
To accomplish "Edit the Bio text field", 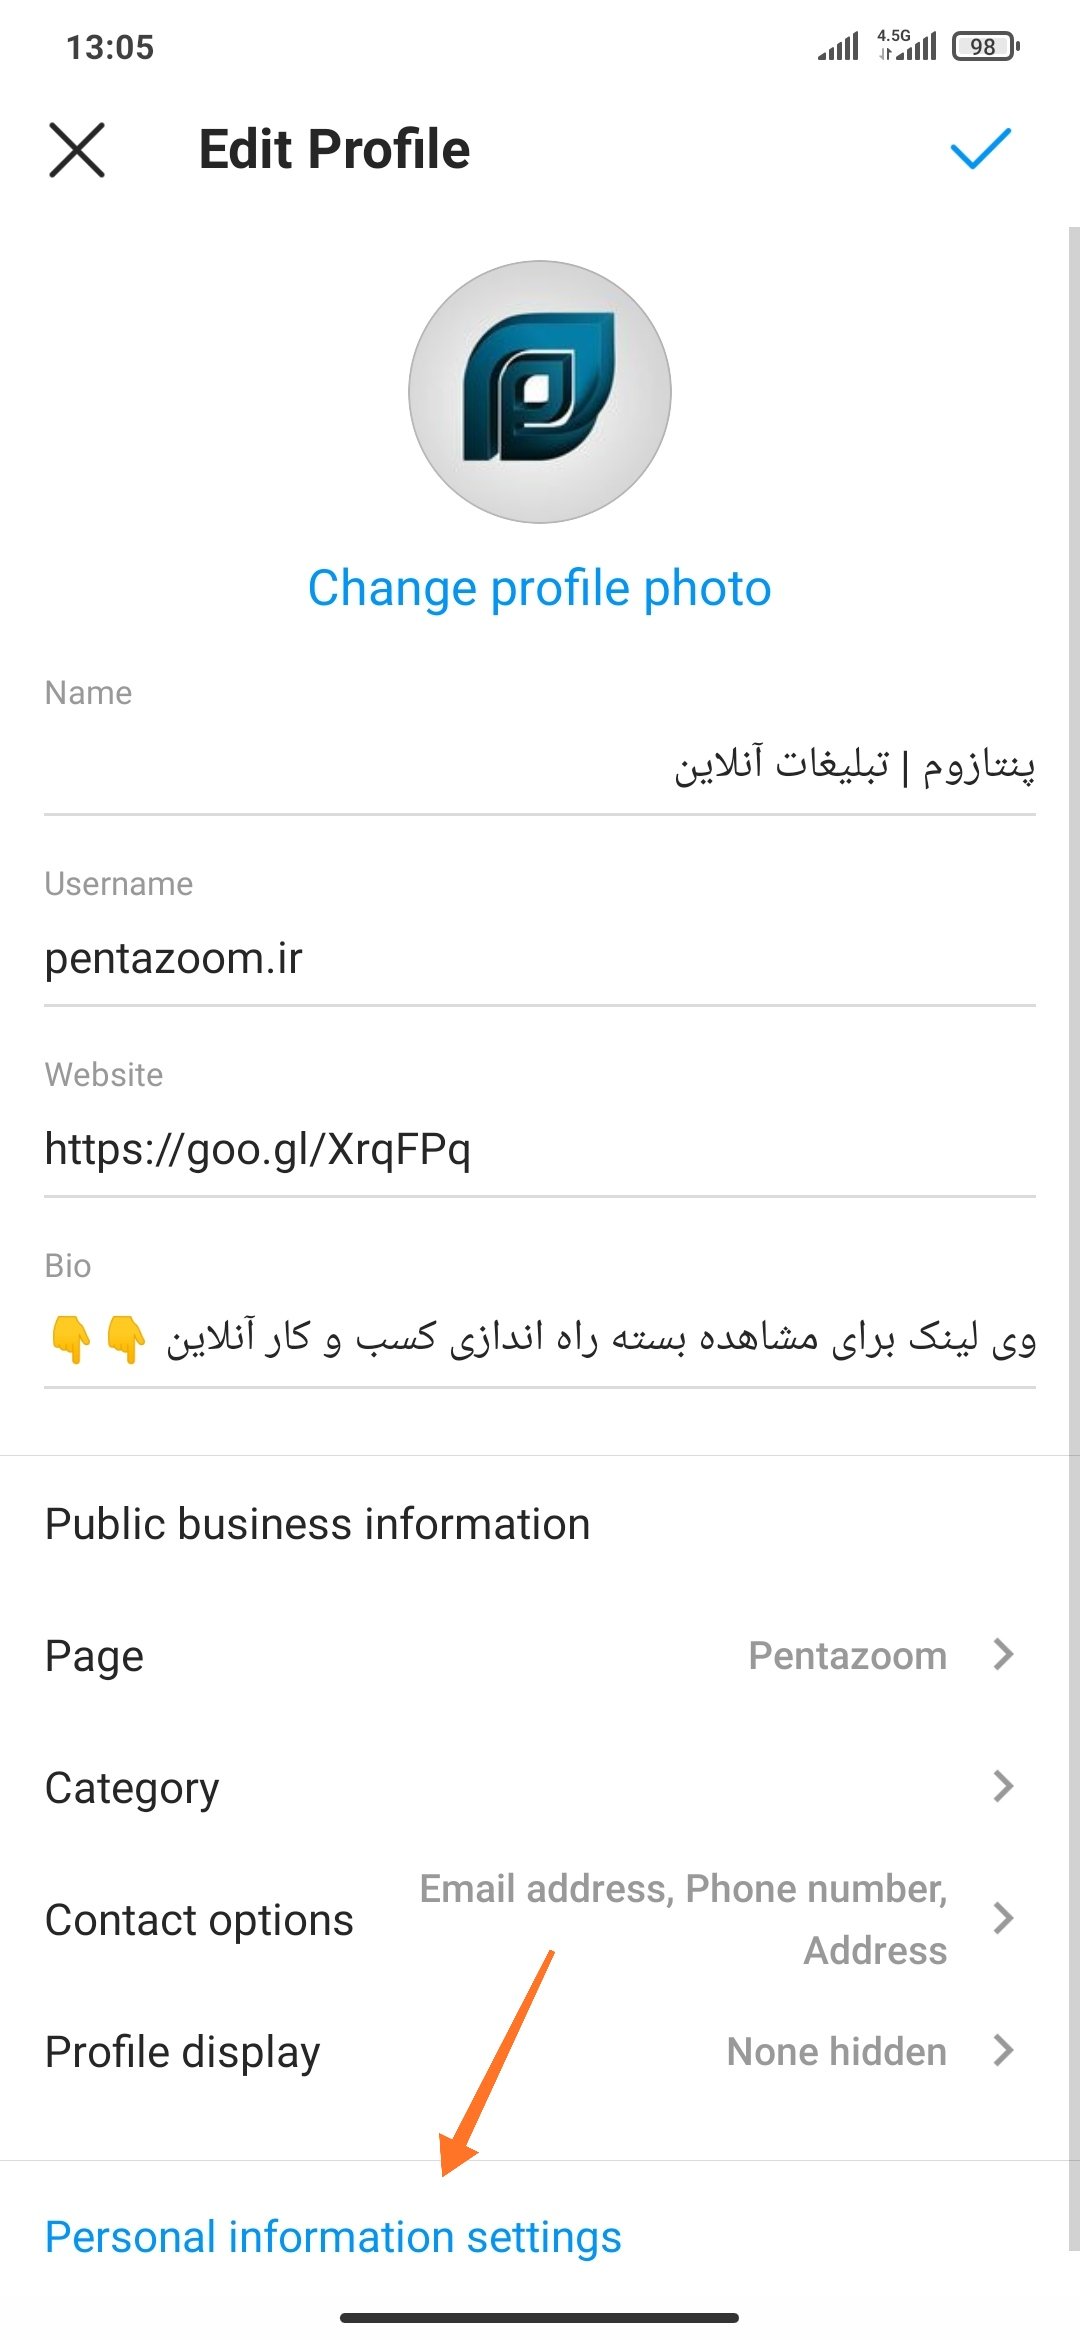I will tap(540, 1339).
